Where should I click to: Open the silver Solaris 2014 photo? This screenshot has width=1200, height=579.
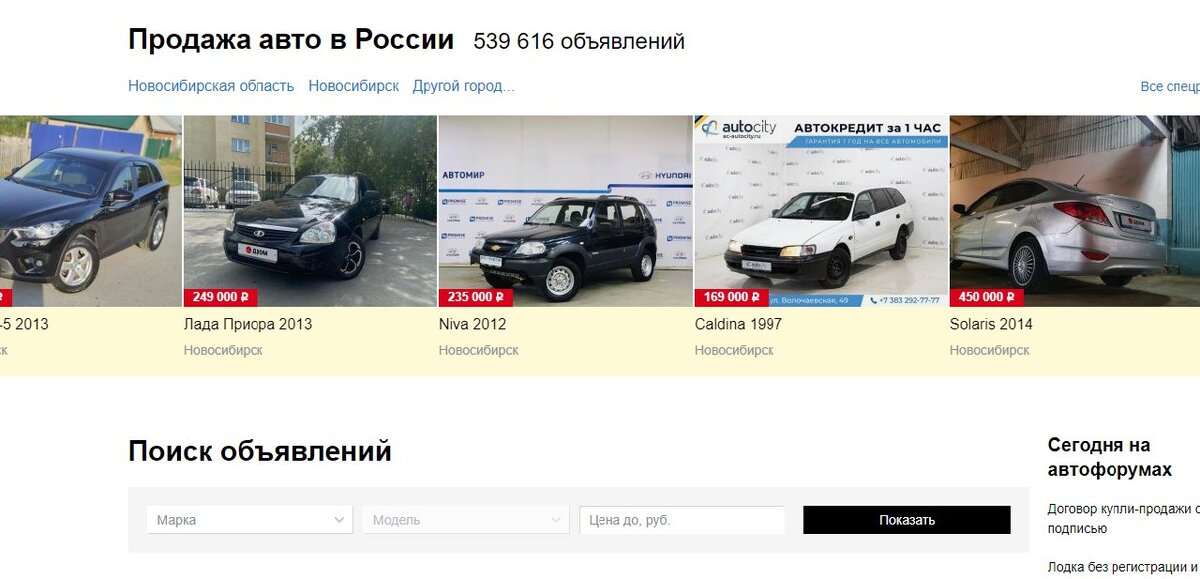point(1075,211)
